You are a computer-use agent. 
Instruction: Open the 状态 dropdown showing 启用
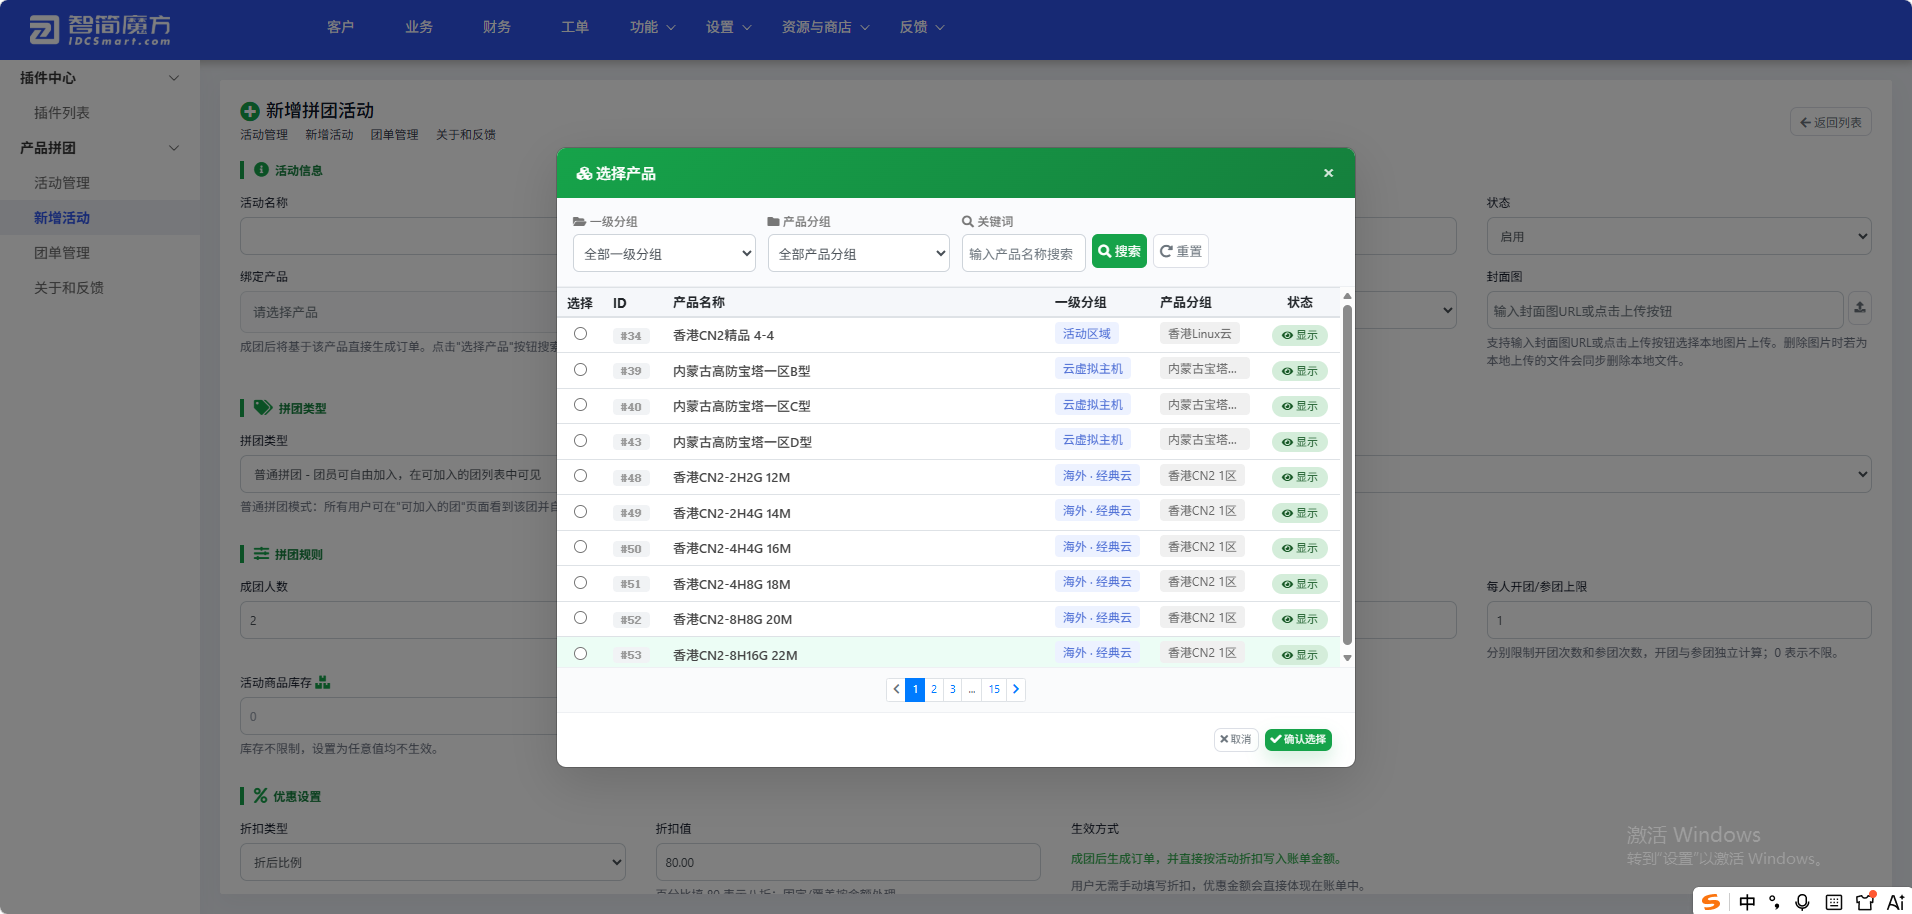1679,237
